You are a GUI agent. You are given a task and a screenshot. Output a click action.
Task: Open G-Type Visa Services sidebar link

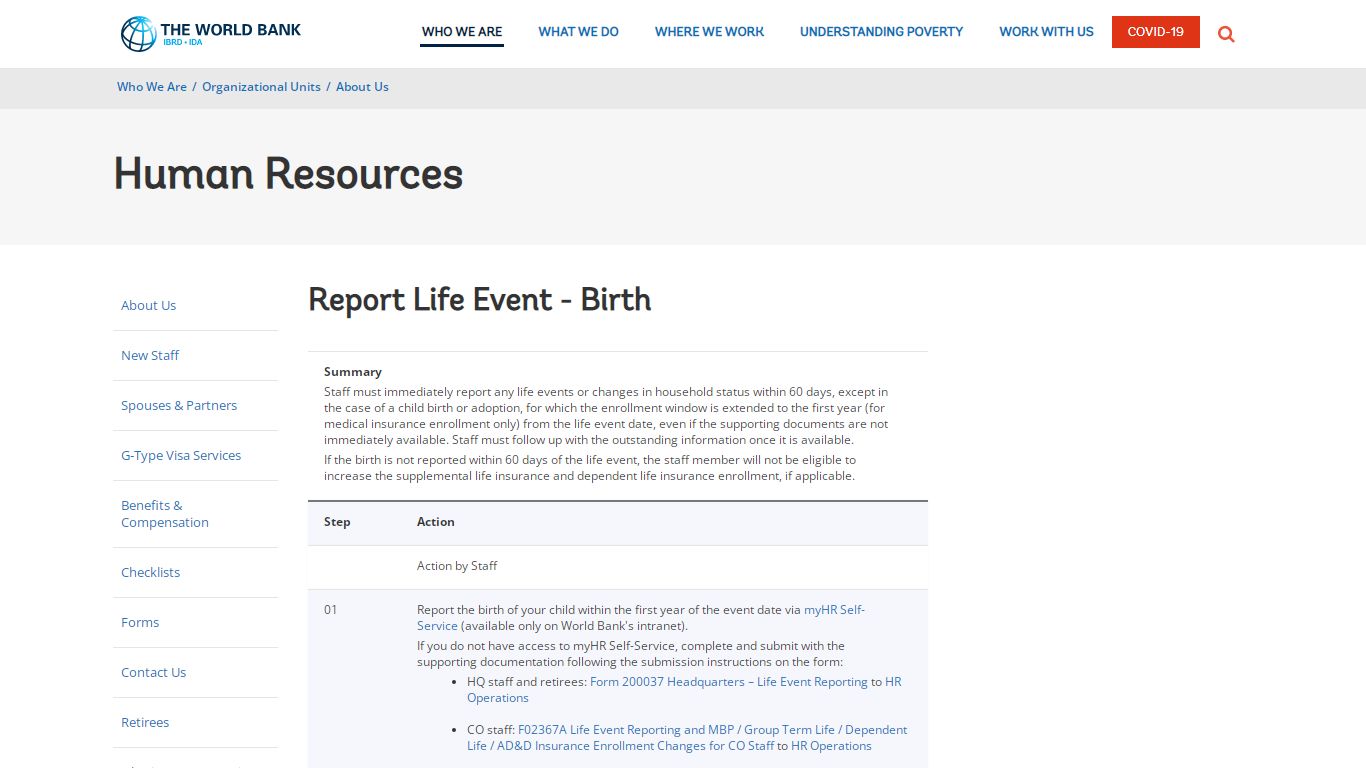pos(181,455)
